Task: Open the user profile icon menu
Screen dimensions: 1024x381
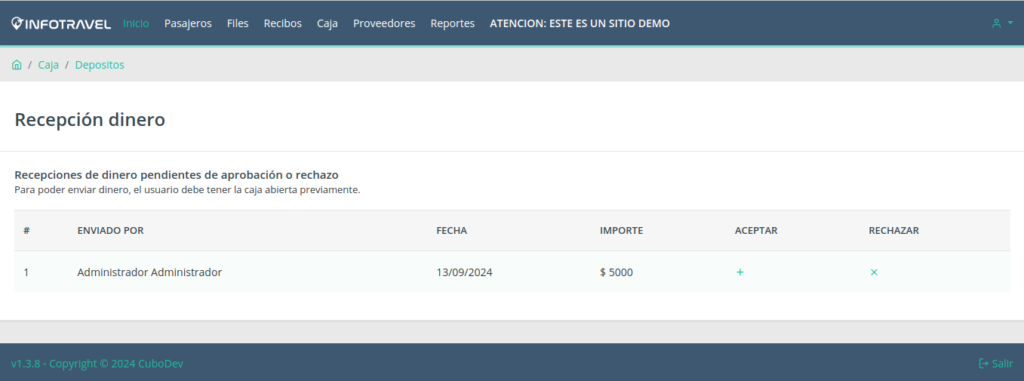Action: point(997,24)
